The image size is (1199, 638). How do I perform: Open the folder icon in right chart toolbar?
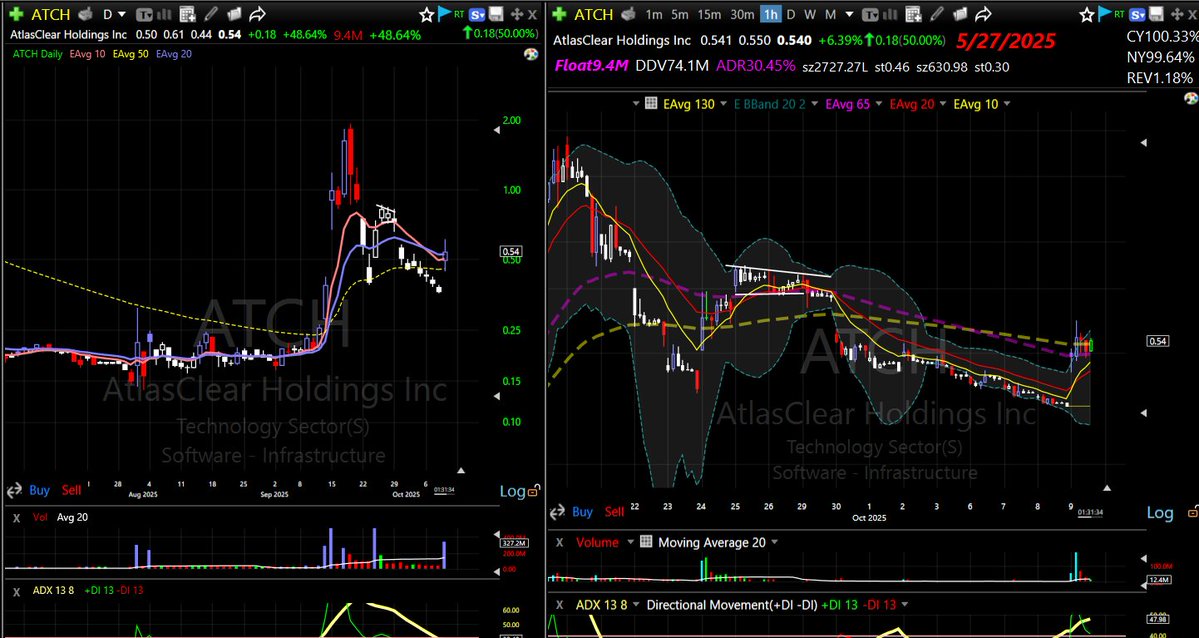point(960,15)
